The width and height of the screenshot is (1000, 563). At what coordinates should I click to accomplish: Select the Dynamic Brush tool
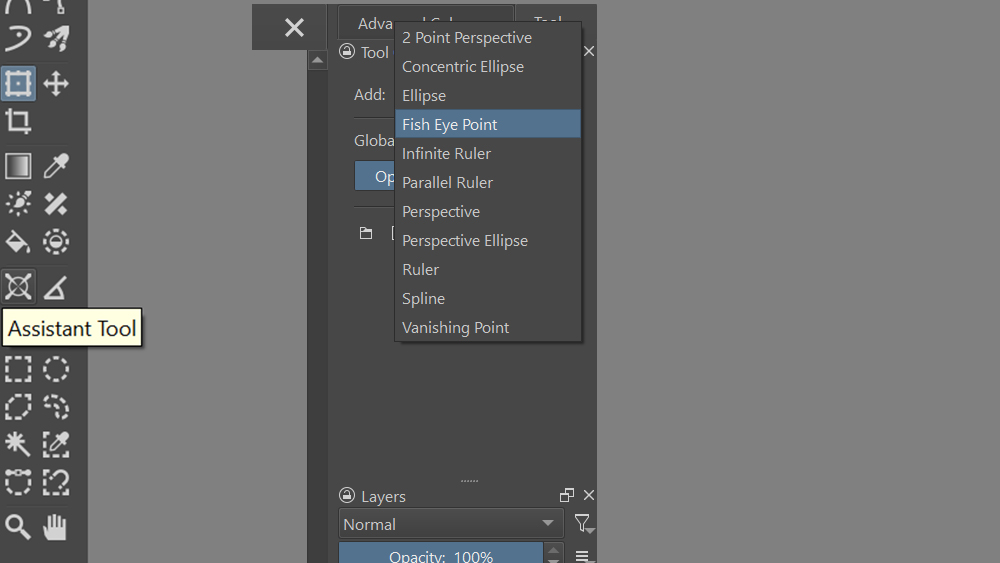18,38
